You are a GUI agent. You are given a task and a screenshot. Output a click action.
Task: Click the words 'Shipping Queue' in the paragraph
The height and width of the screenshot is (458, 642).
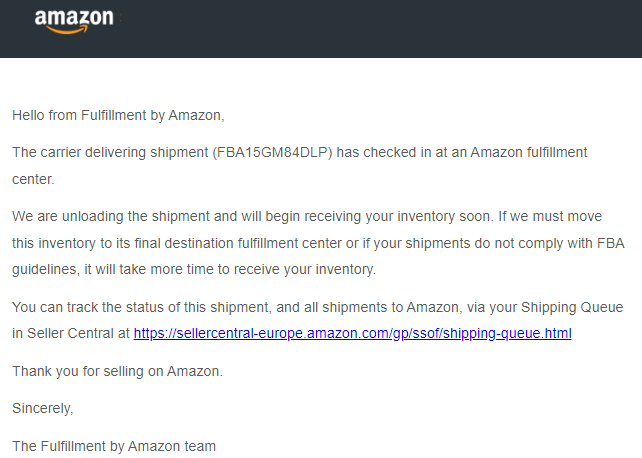point(572,307)
